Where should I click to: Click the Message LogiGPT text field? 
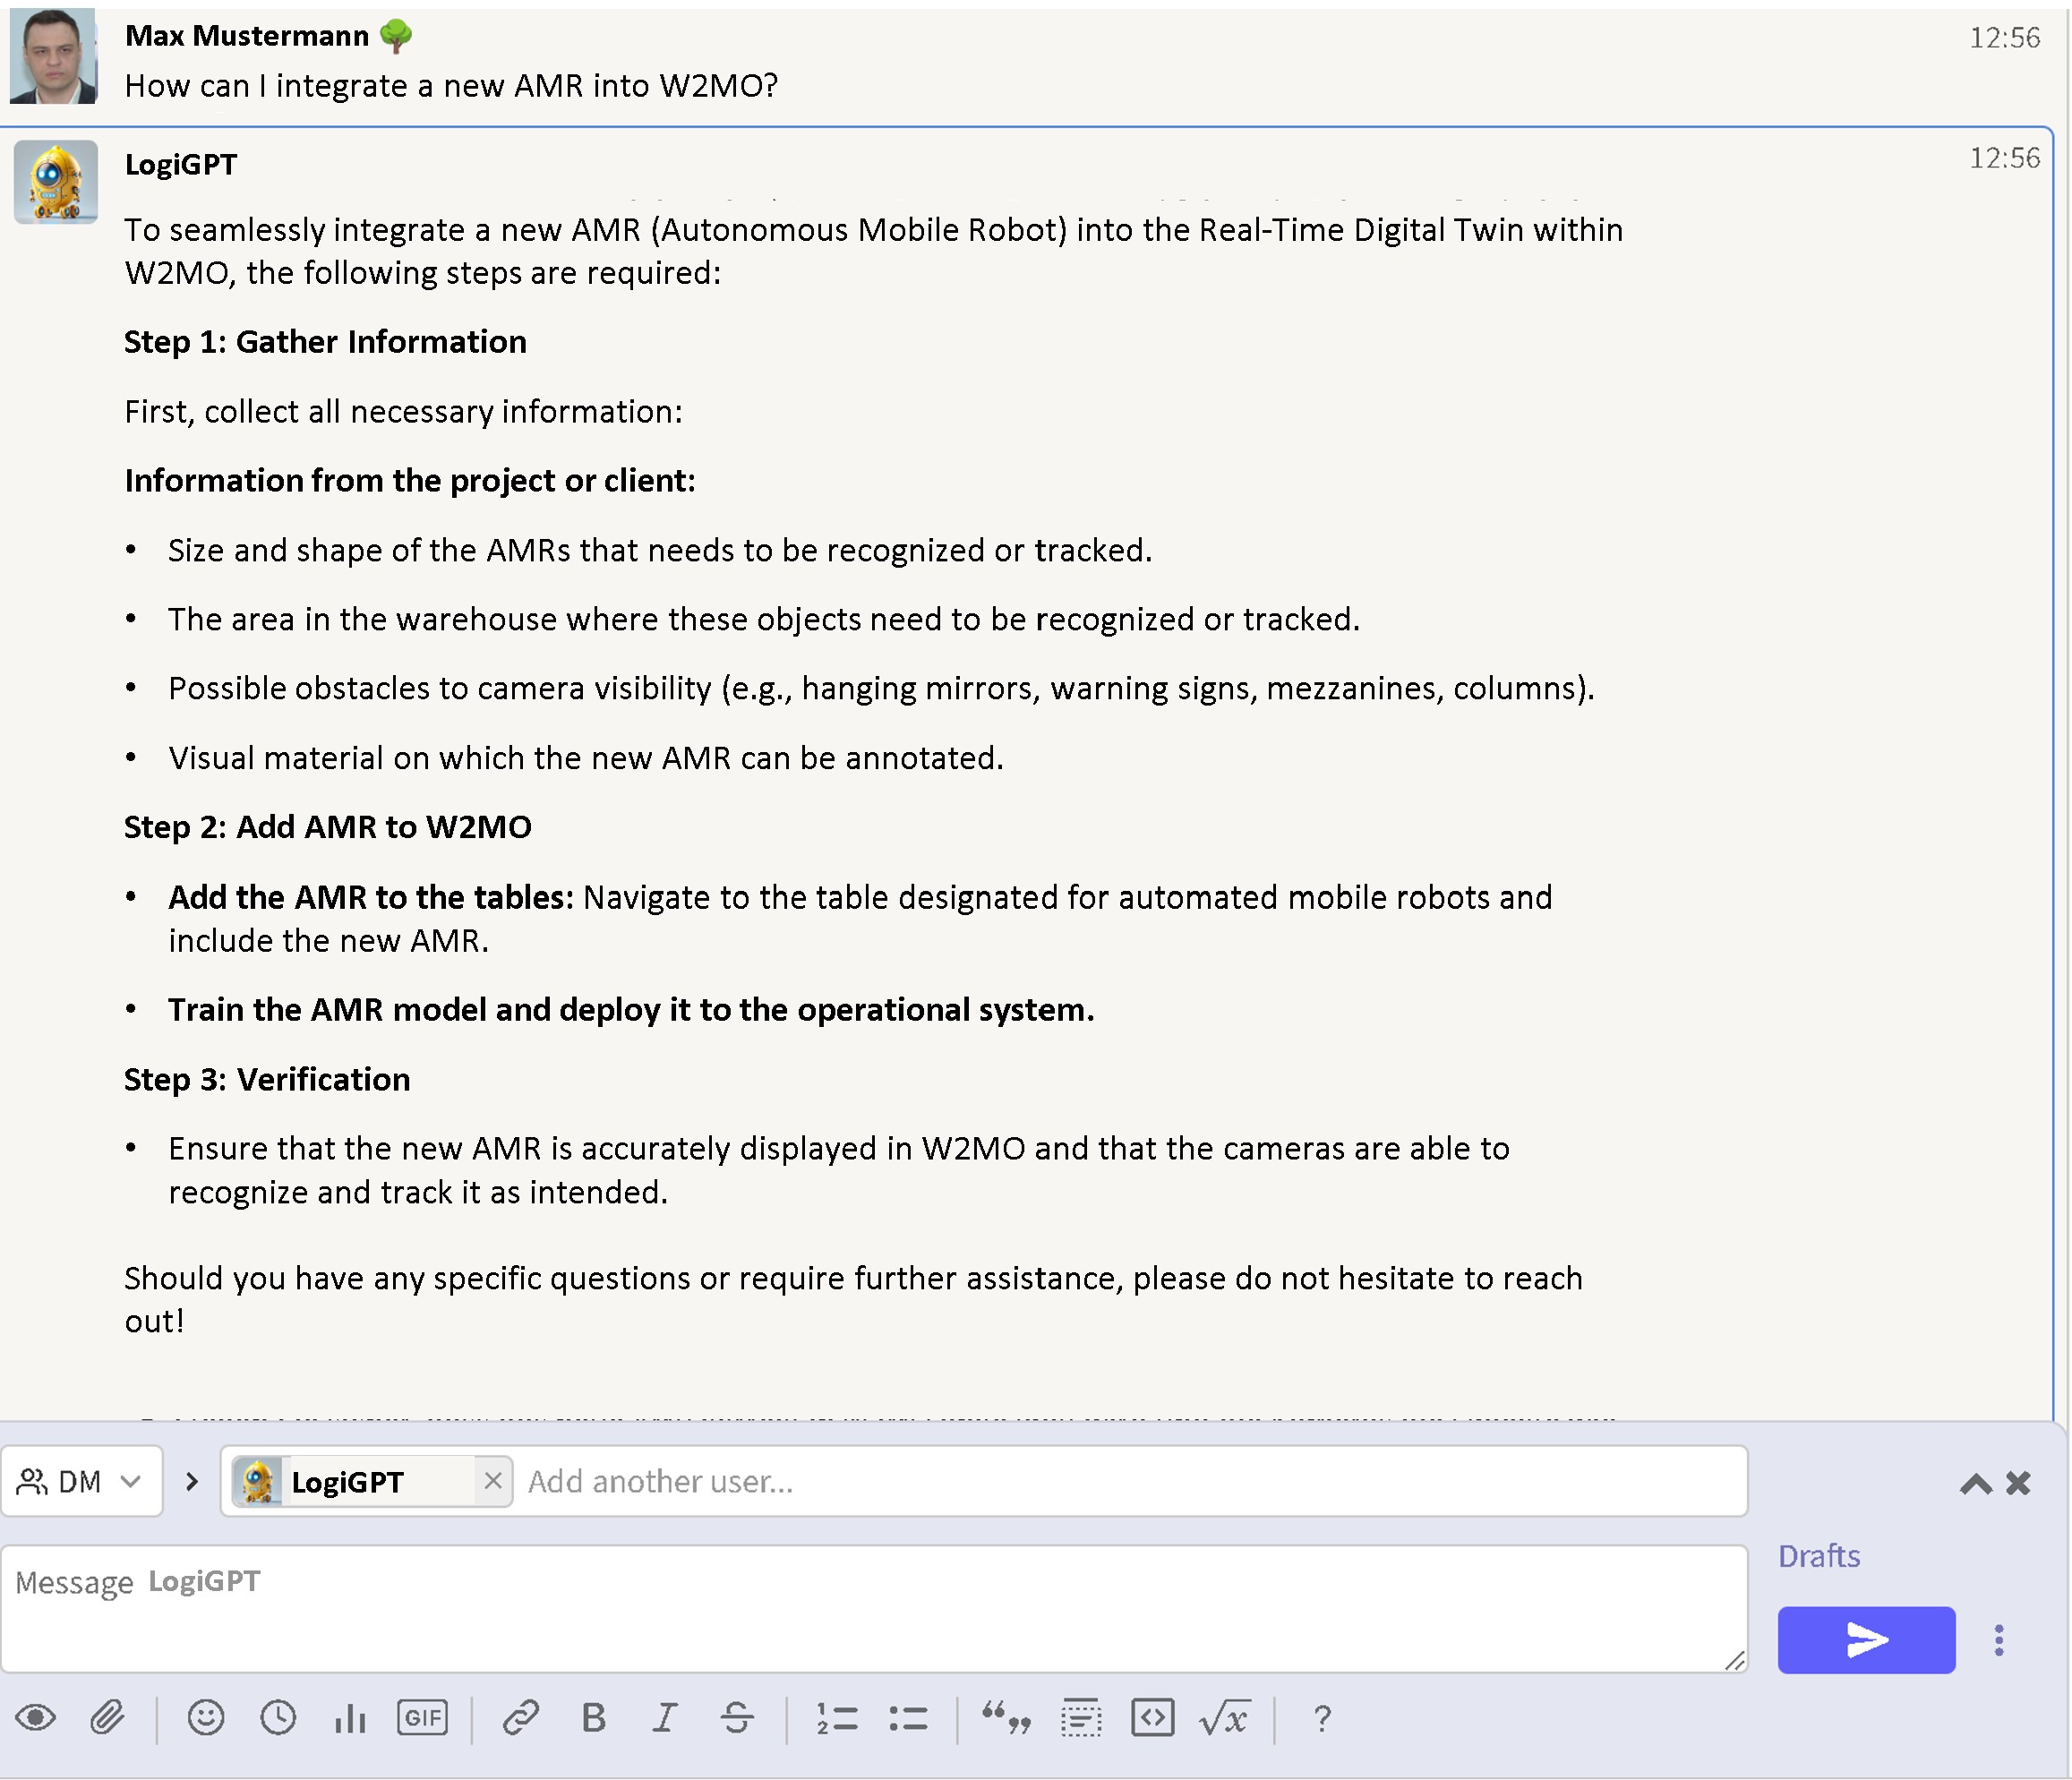[x=870, y=1608]
